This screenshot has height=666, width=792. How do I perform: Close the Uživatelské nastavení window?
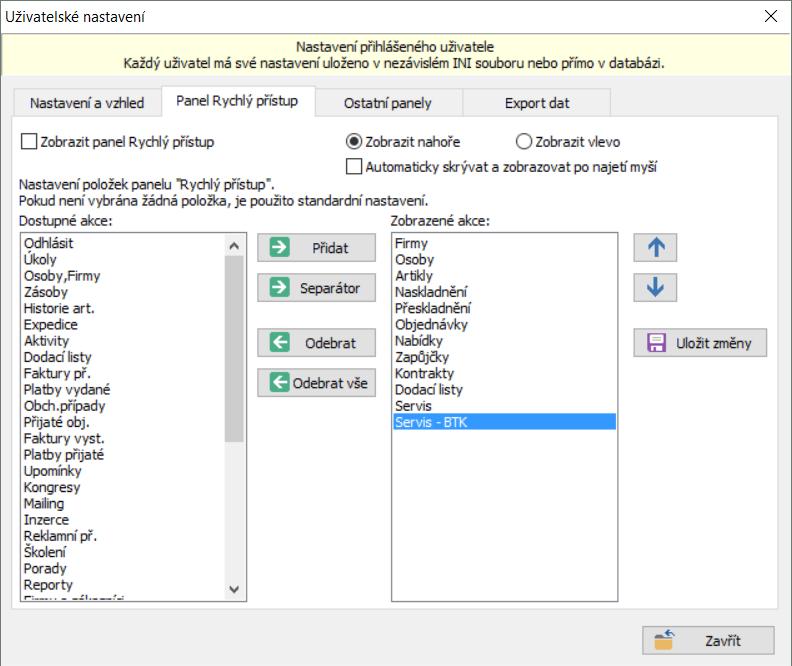tap(771, 16)
